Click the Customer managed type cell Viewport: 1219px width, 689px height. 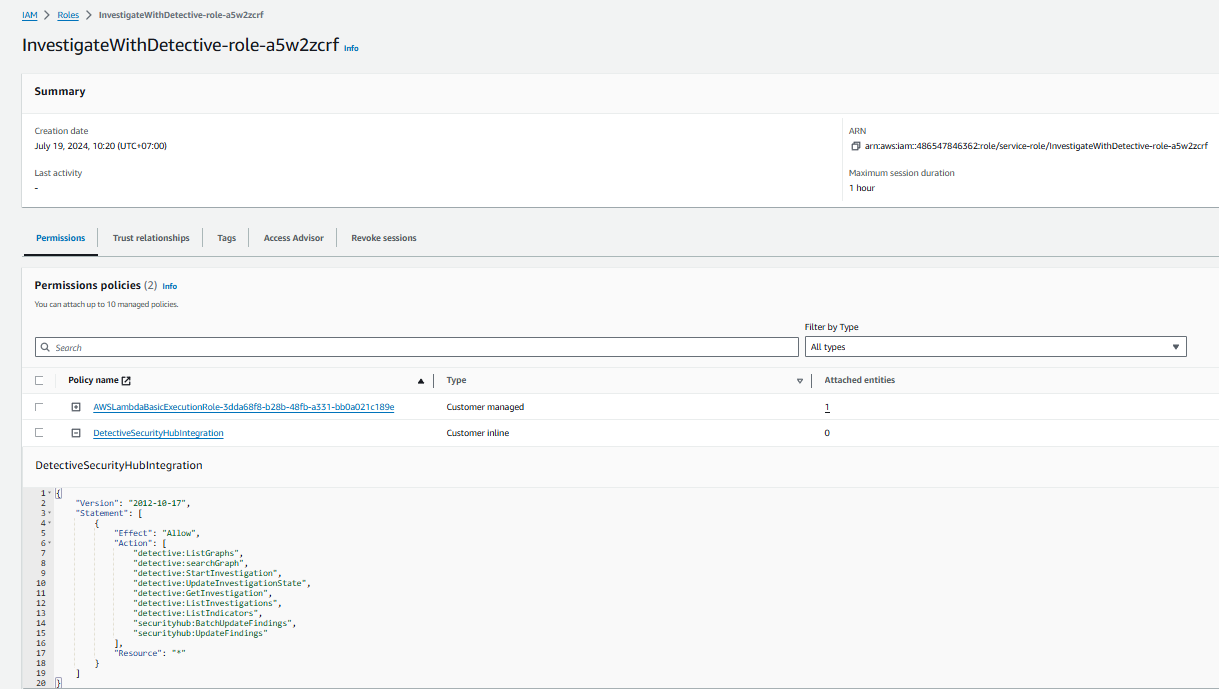[485, 407]
